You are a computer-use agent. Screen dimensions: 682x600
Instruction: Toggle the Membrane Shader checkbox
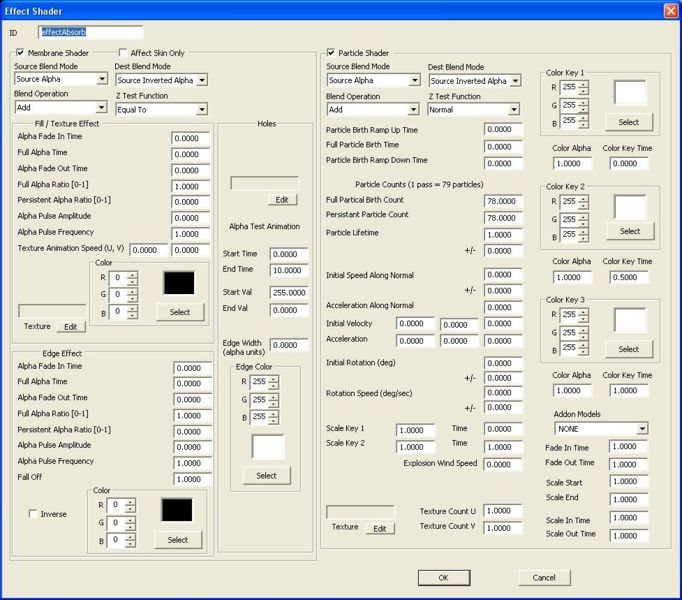point(20,53)
